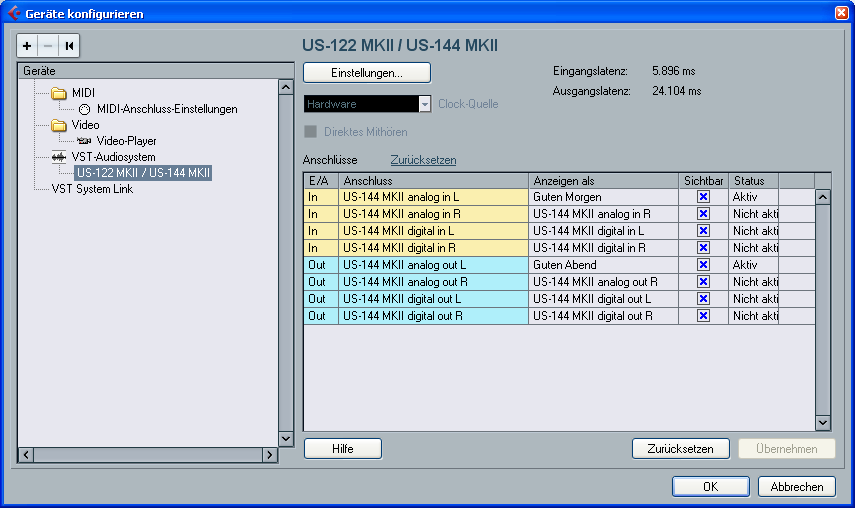855x508 pixels.
Task: Click the E/A column header
Action: click(321, 180)
